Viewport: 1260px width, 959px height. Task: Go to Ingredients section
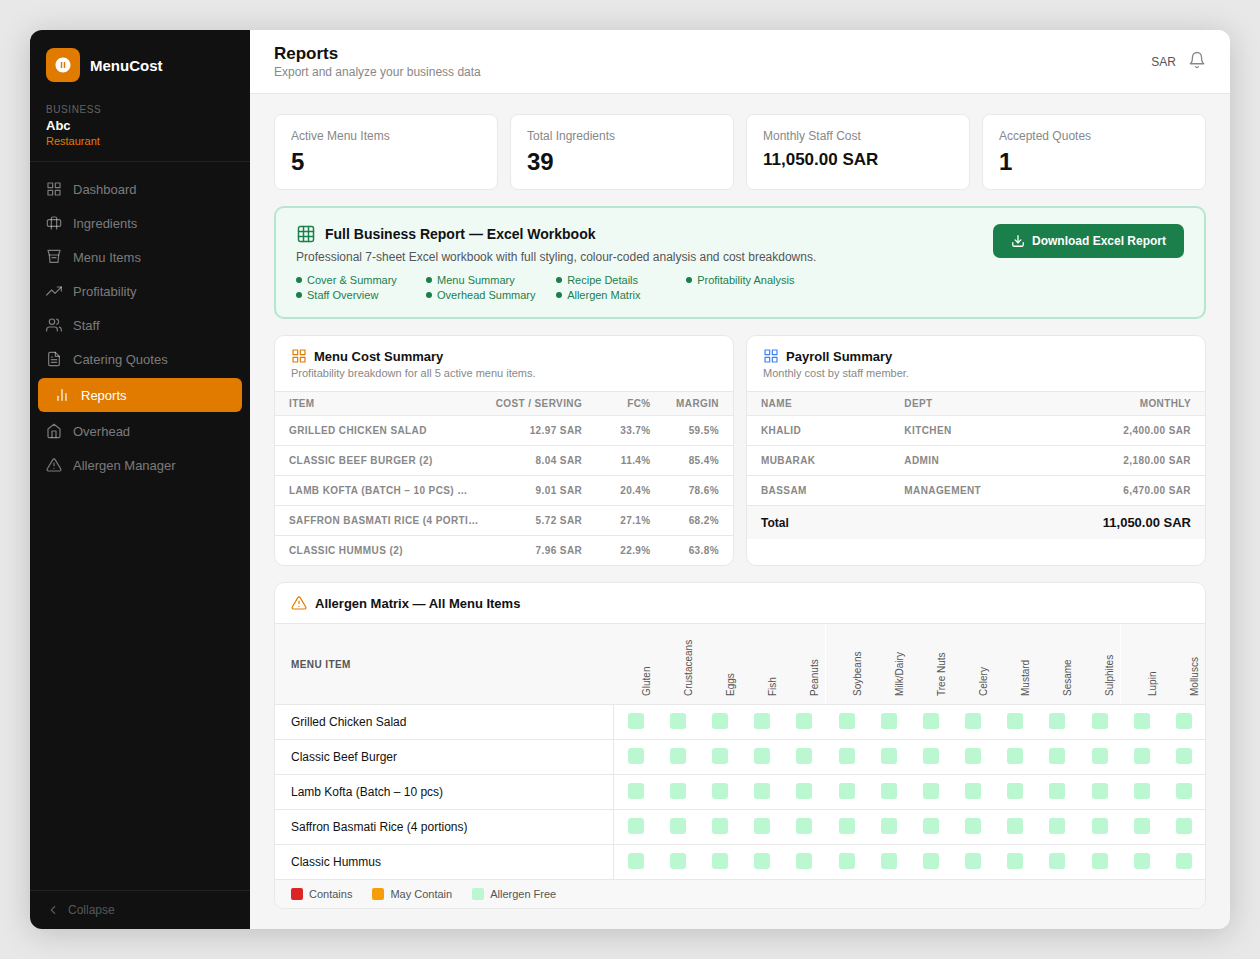coord(140,223)
